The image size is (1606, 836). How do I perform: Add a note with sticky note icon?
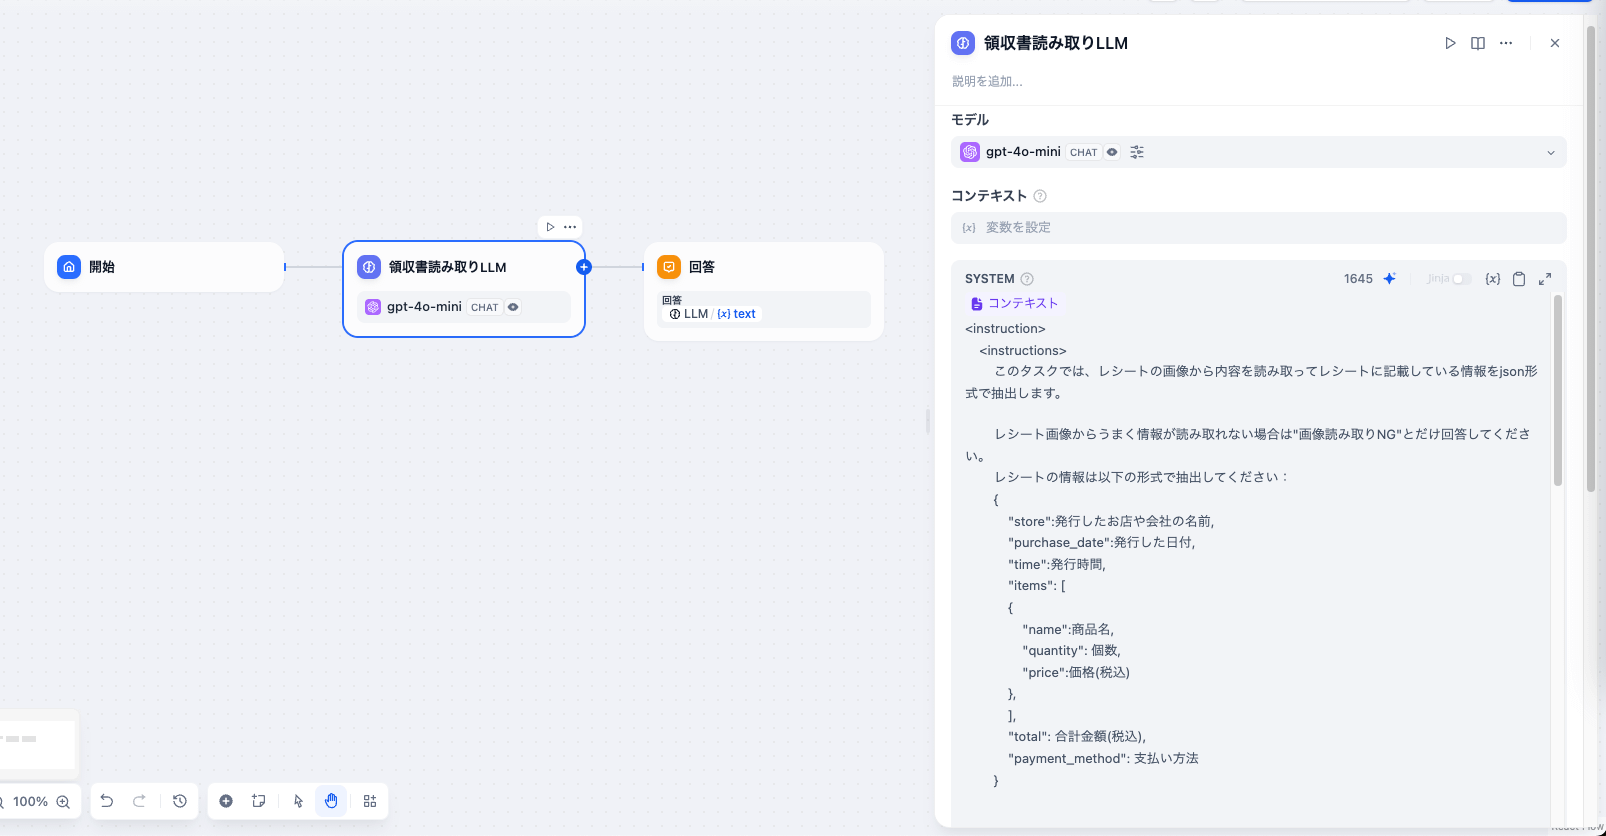pos(259,801)
